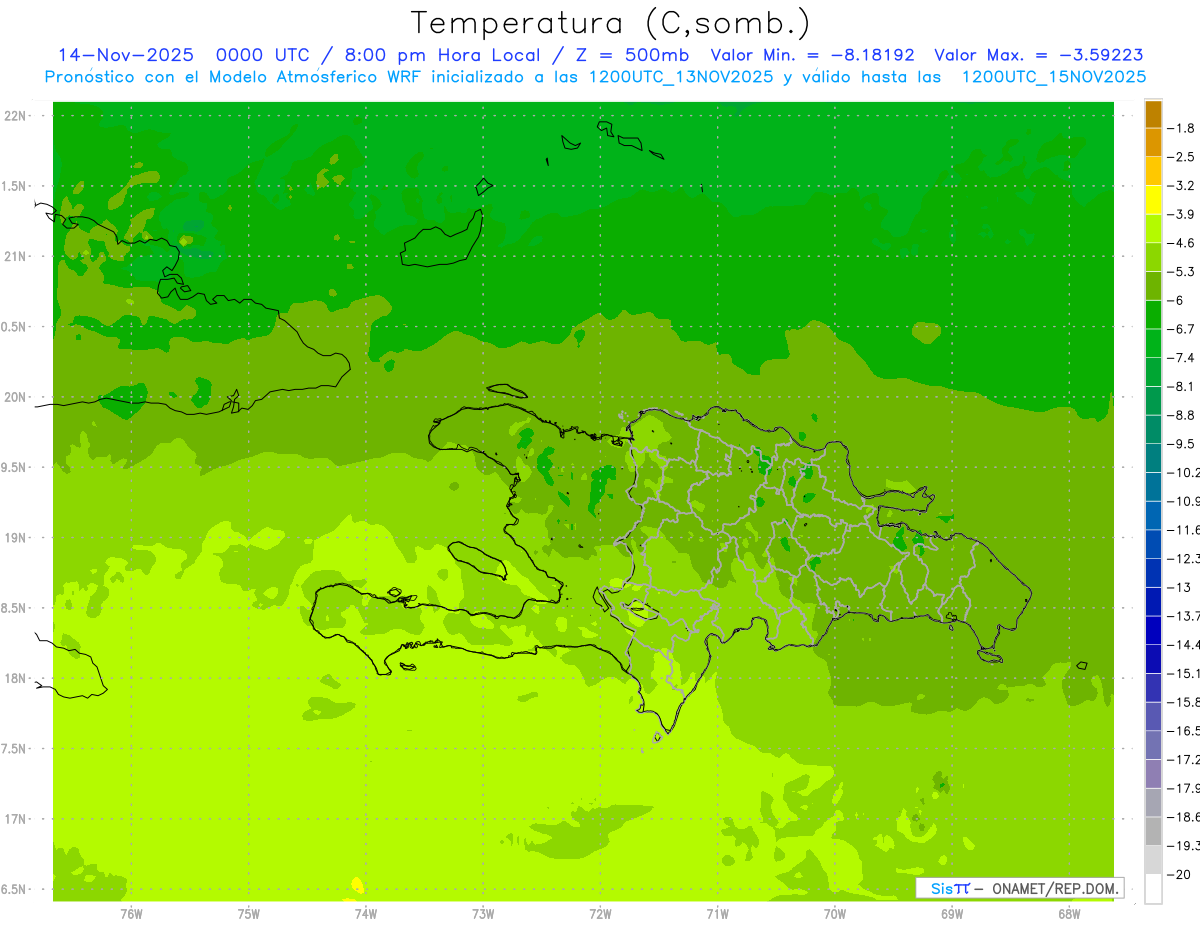Image resolution: width=1200 pixels, height=927 pixels.
Task: Click the "Valor Min. = -8.18192" readout
Action: click(812, 55)
